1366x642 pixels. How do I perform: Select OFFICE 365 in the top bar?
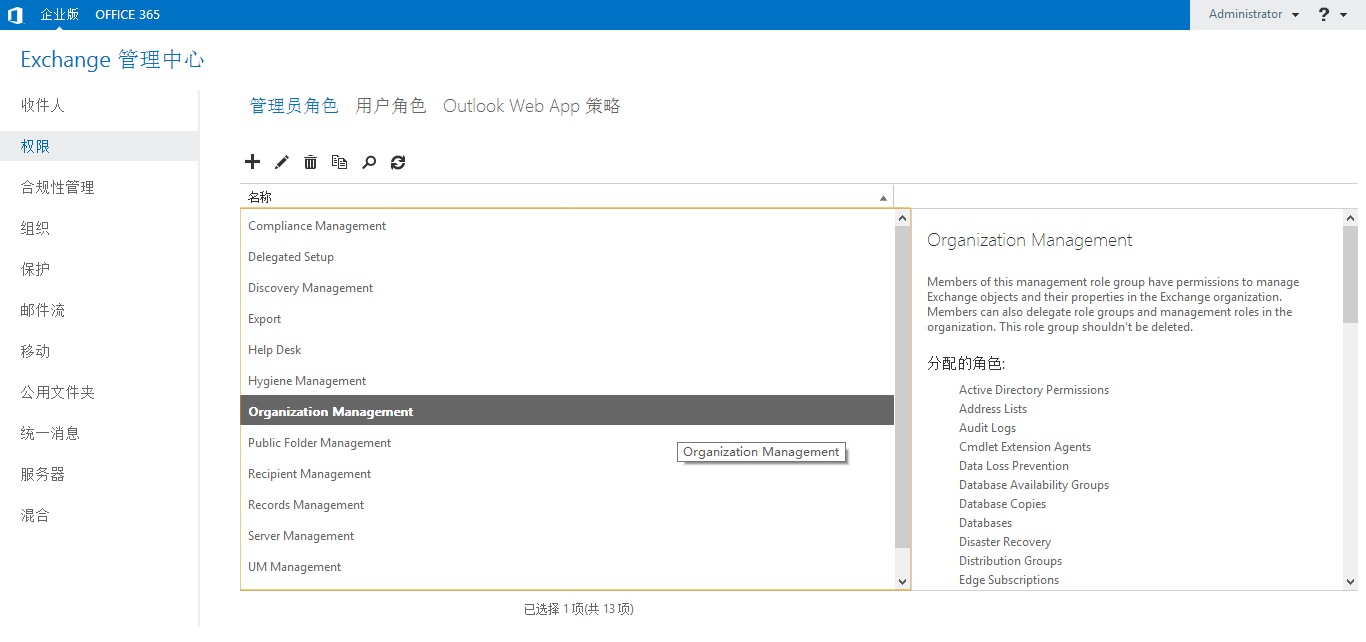128,15
